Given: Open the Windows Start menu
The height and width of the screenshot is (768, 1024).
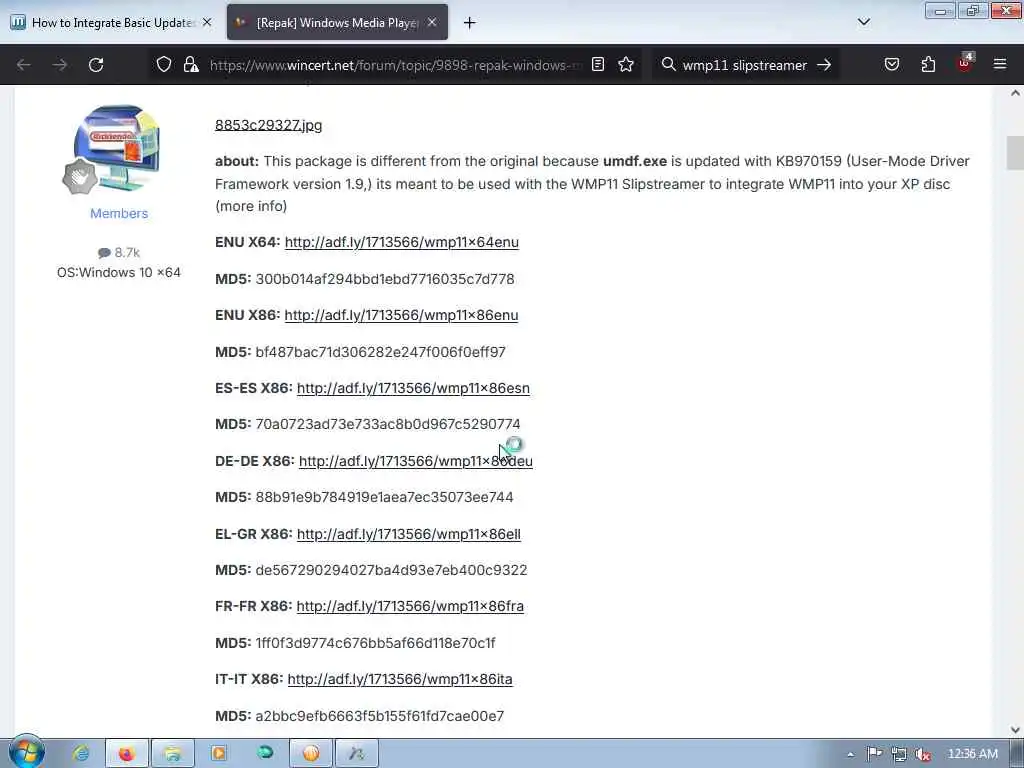Looking at the screenshot, I should (26, 752).
